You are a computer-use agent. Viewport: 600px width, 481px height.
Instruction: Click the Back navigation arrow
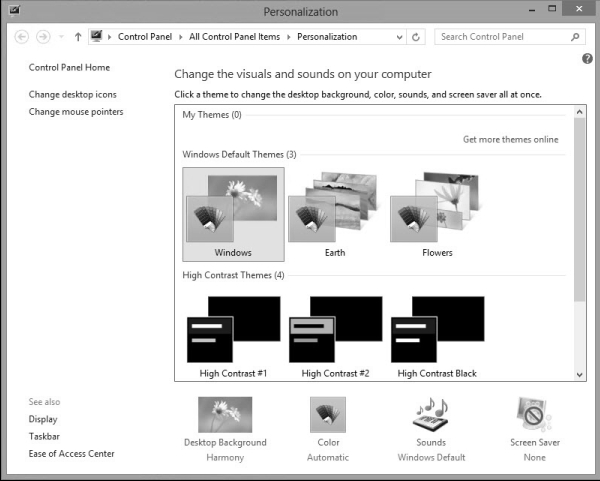(23, 37)
